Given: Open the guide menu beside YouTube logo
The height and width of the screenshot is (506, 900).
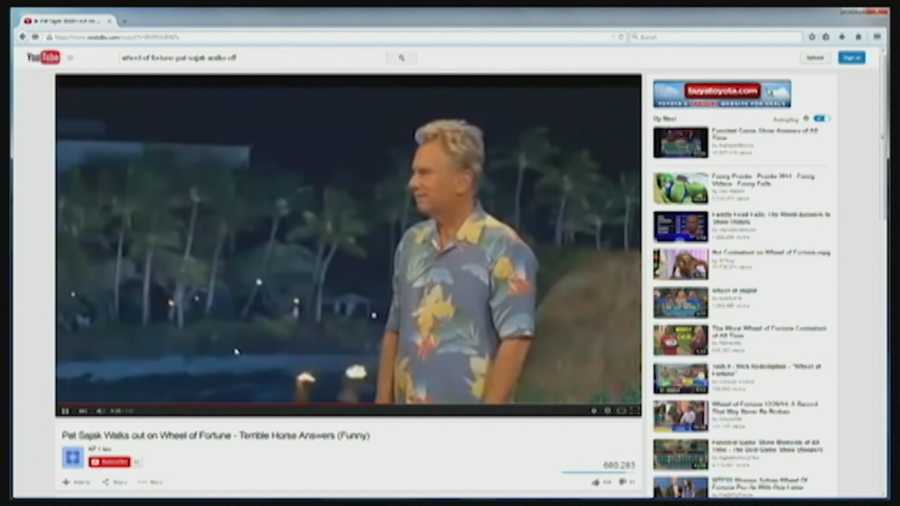Looking at the screenshot, I should point(71,57).
